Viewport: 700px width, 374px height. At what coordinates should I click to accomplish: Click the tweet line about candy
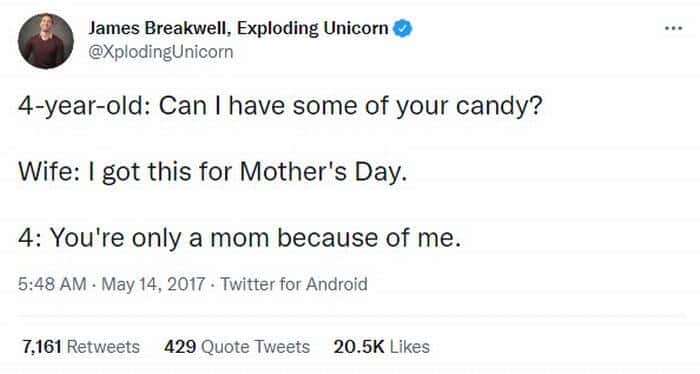pos(280,107)
